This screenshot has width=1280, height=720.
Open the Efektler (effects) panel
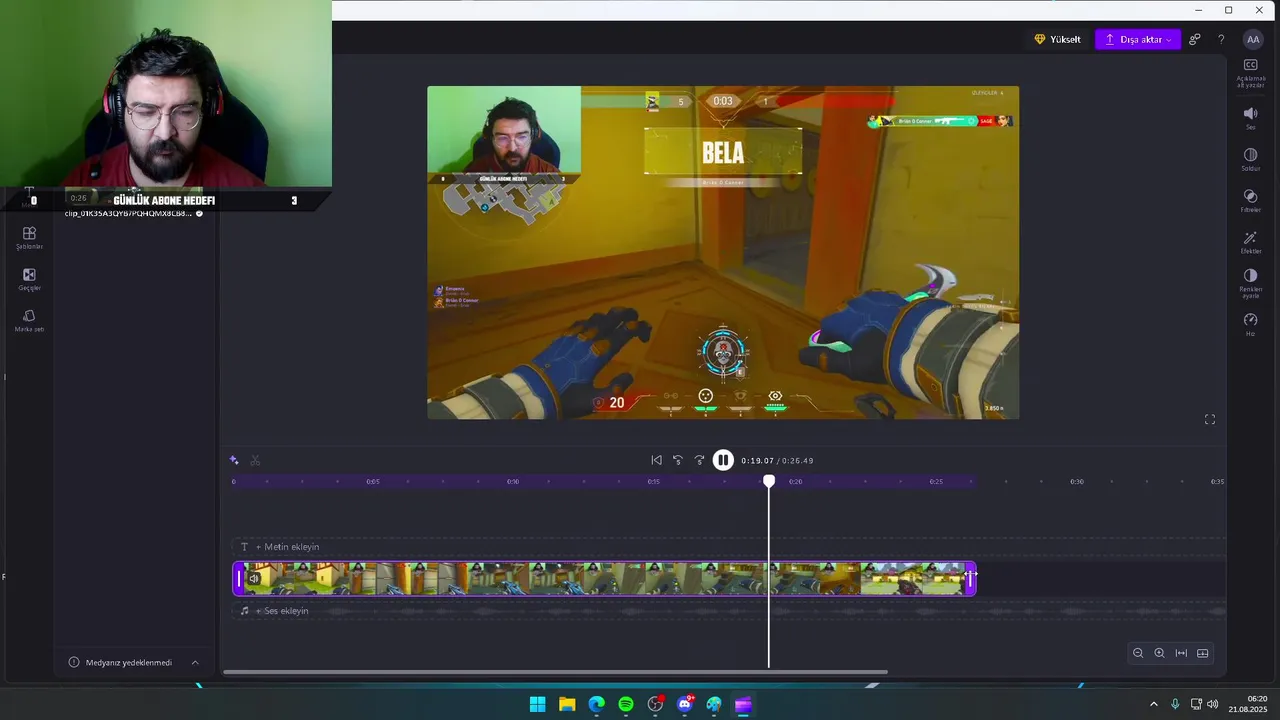[x=1250, y=242]
